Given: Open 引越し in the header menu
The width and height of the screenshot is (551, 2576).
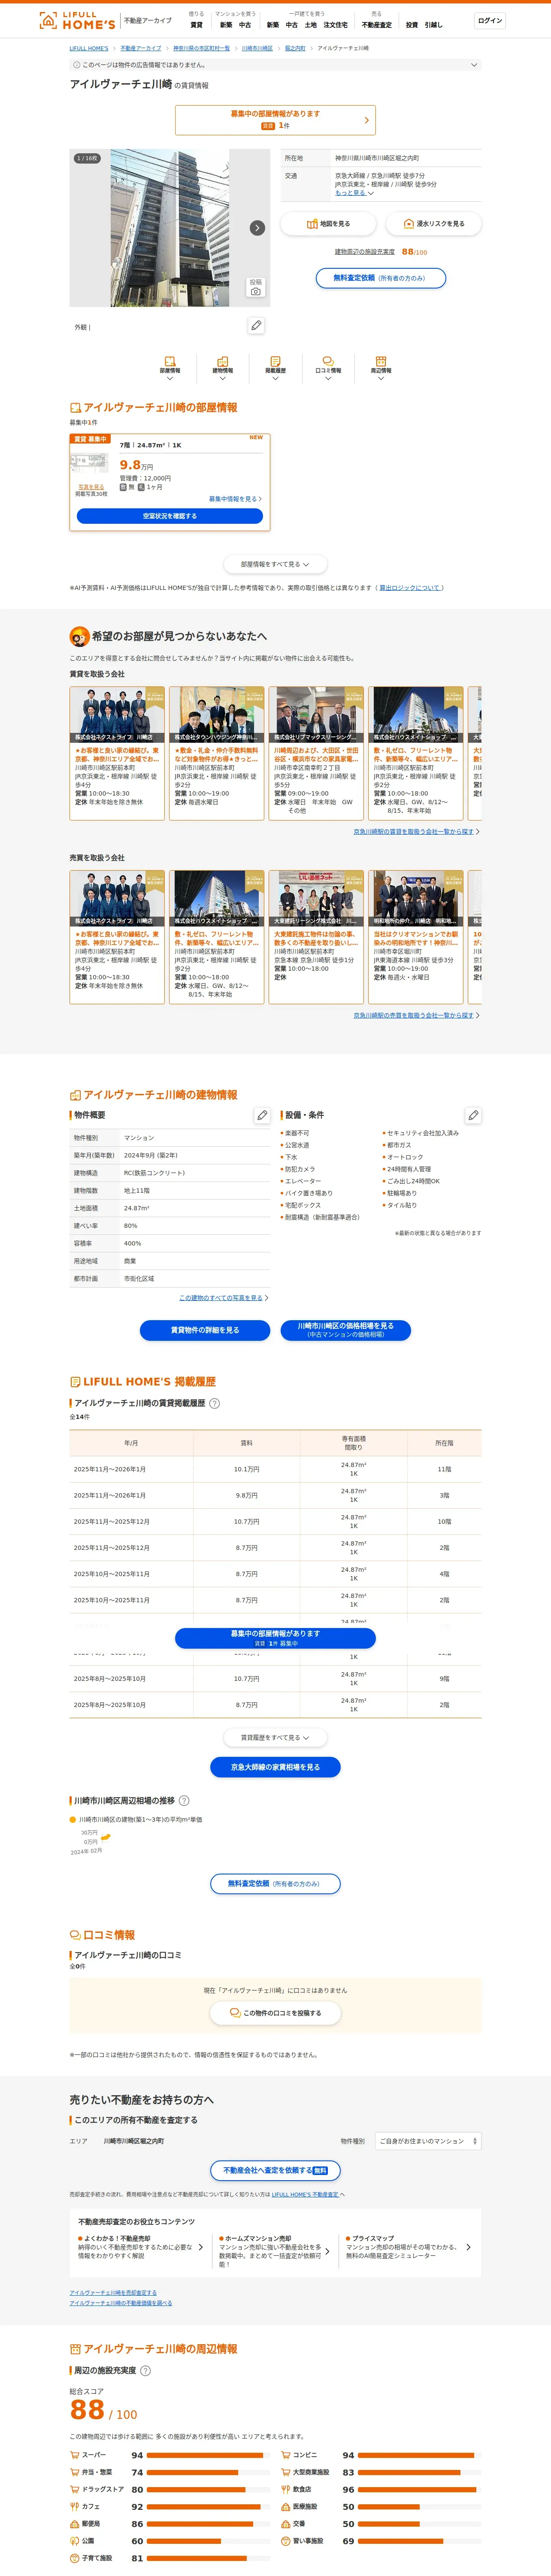Looking at the screenshot, I should click(x=433, y=25).
